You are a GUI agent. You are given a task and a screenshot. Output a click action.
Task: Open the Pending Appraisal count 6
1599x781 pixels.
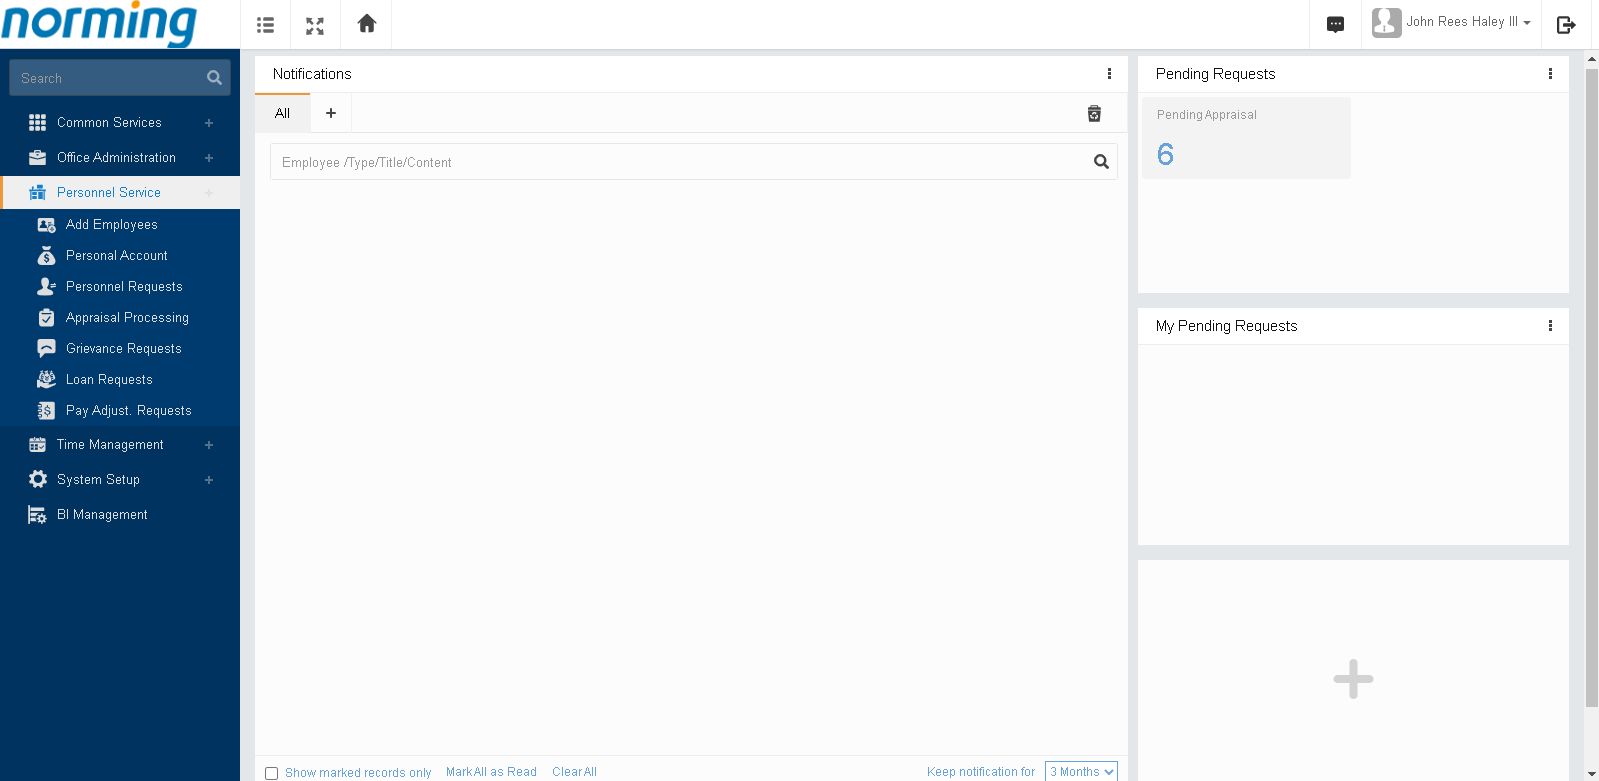click(x=1165, y=154)
